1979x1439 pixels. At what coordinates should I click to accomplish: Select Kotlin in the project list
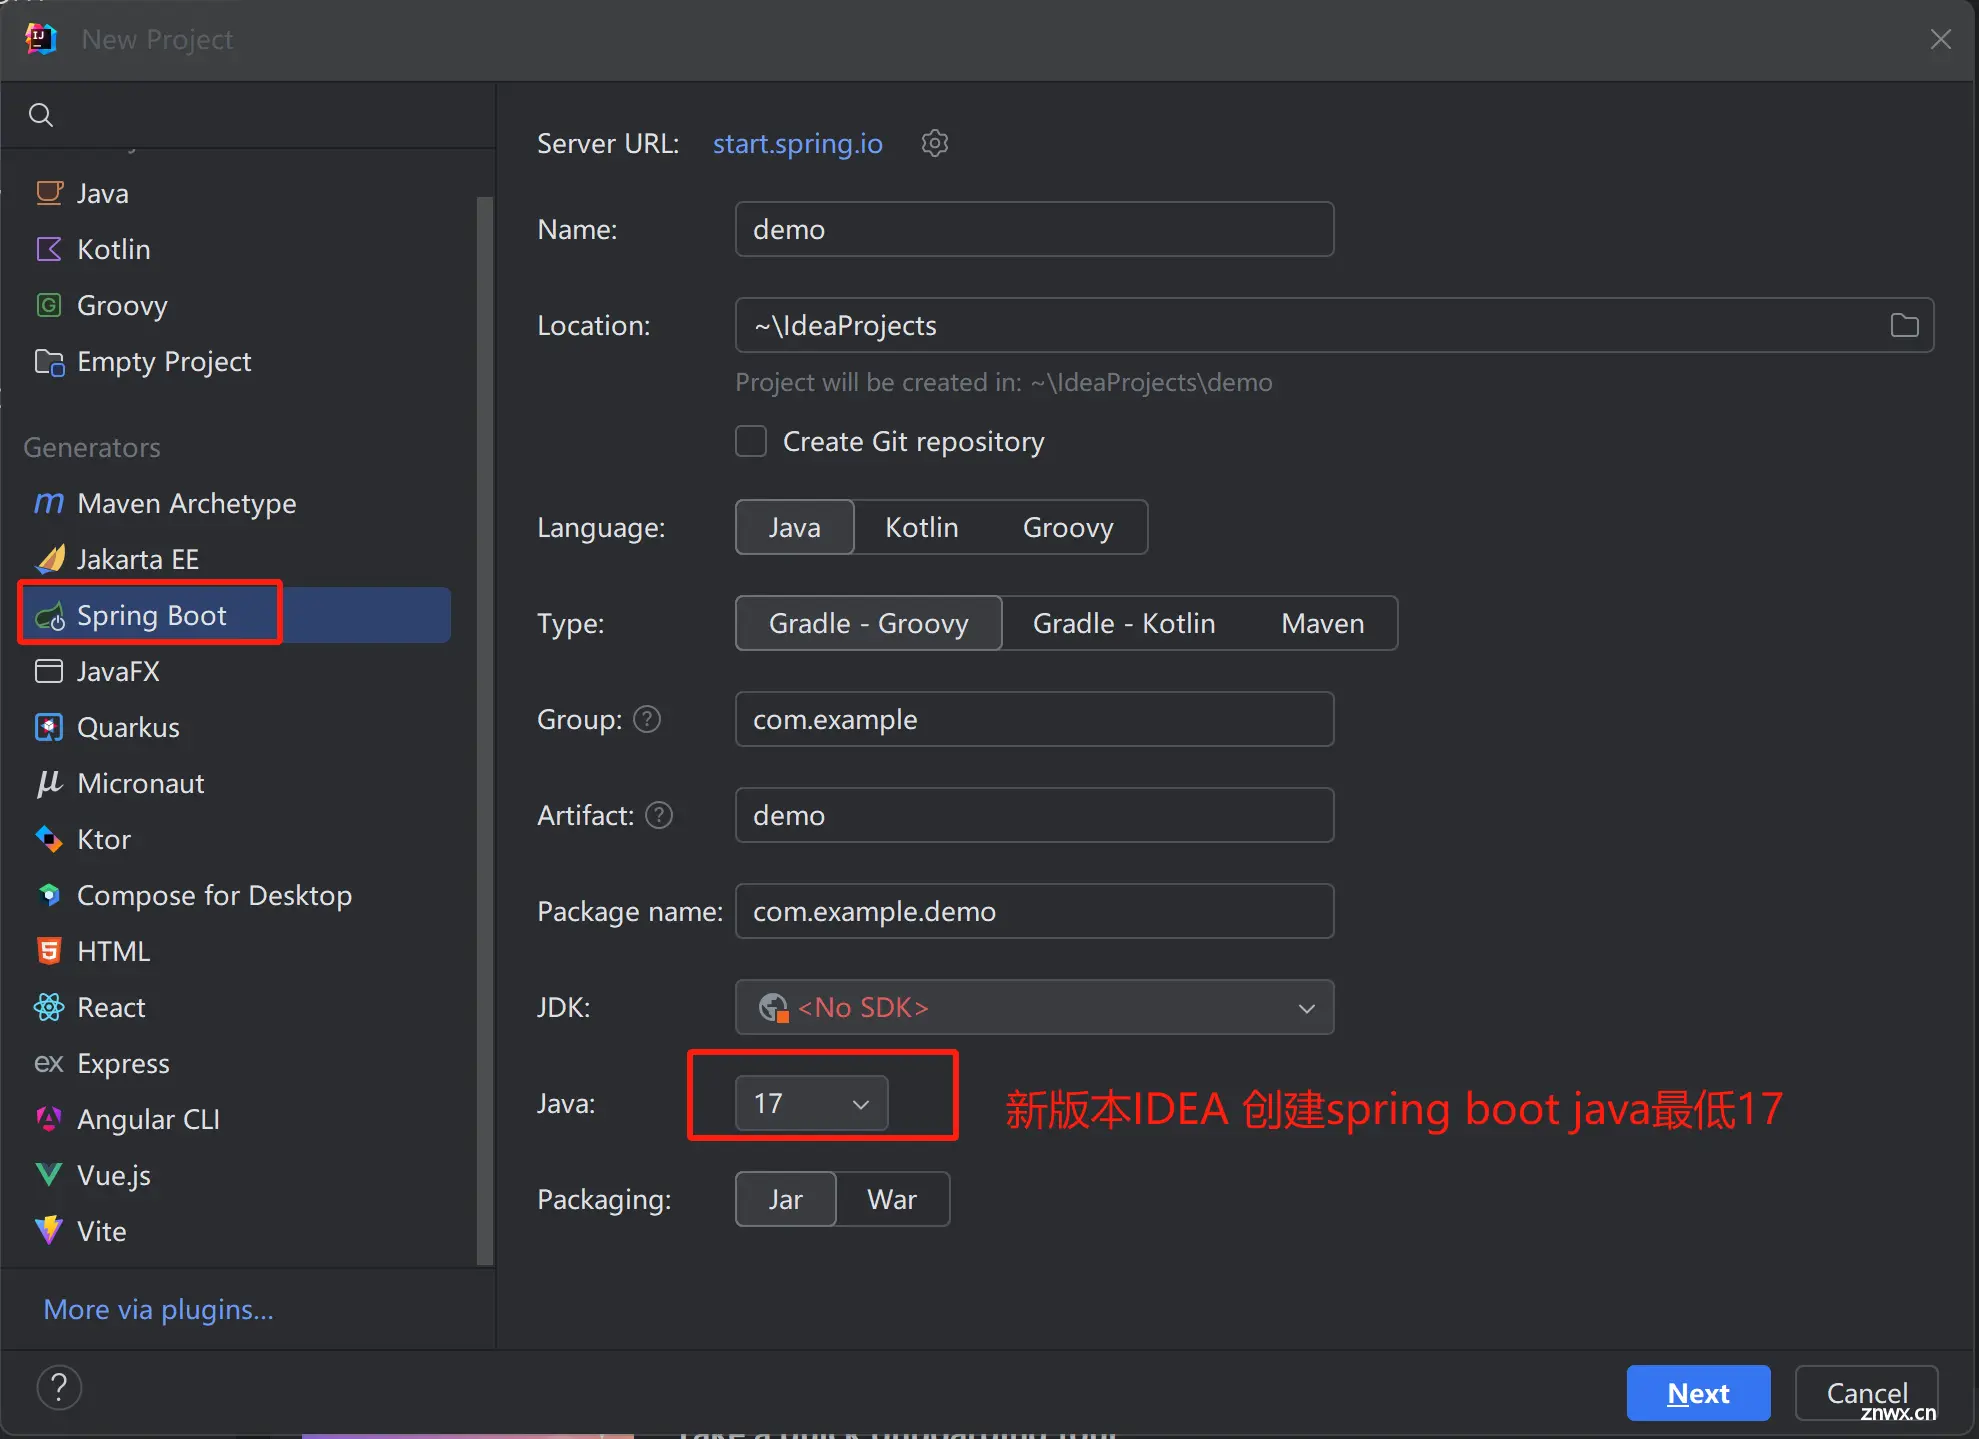point(236,249)
